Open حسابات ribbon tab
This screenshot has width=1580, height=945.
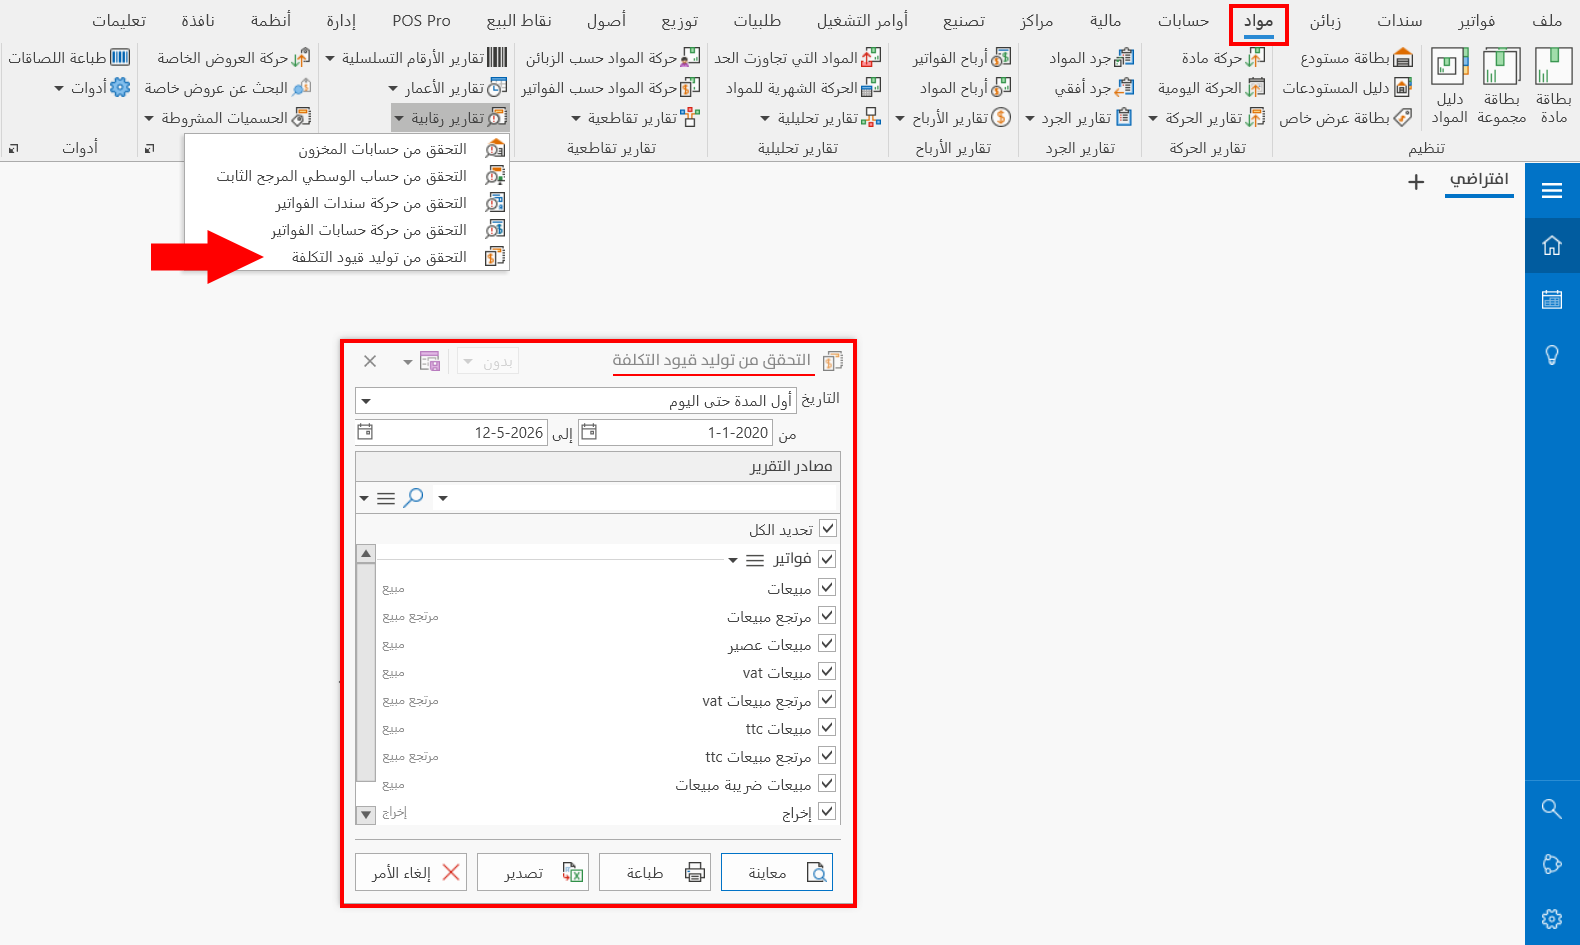click(x=1183, y=21)
